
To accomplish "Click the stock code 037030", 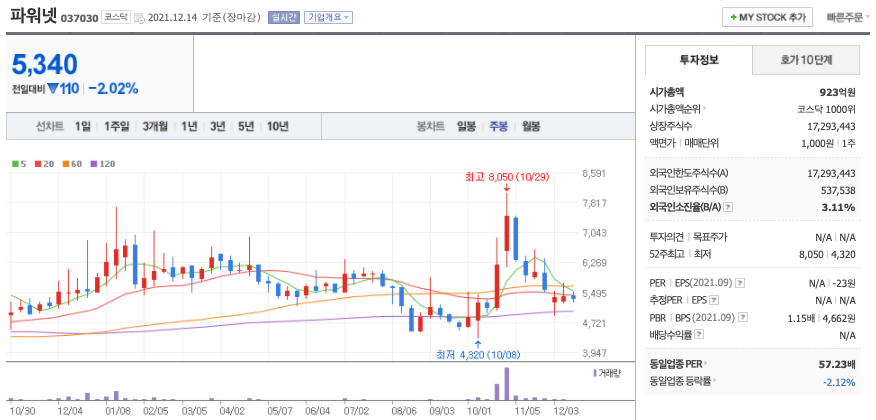I will [79, 18].
